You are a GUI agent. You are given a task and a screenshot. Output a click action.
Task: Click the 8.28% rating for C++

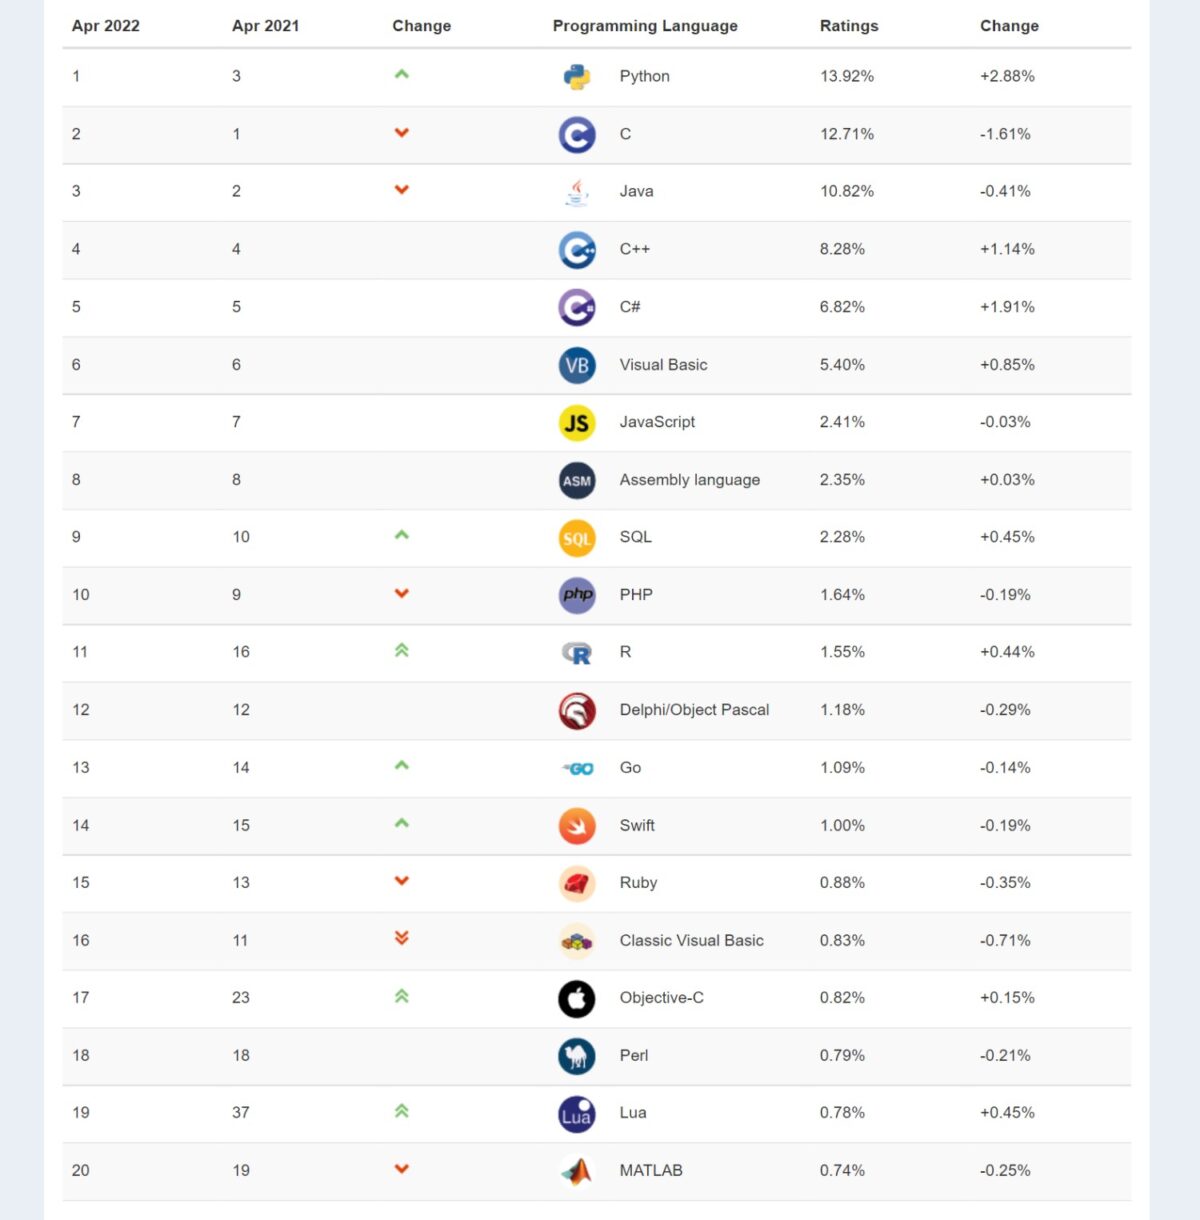click(843, 249)
